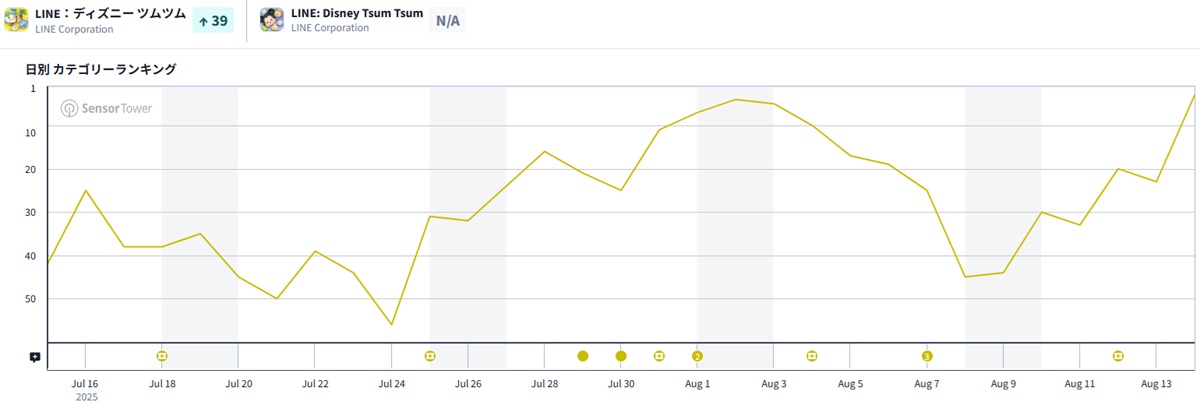
Task: Click the 日別 カテゴリーランキング chart heading
Action: coord(101,69)
